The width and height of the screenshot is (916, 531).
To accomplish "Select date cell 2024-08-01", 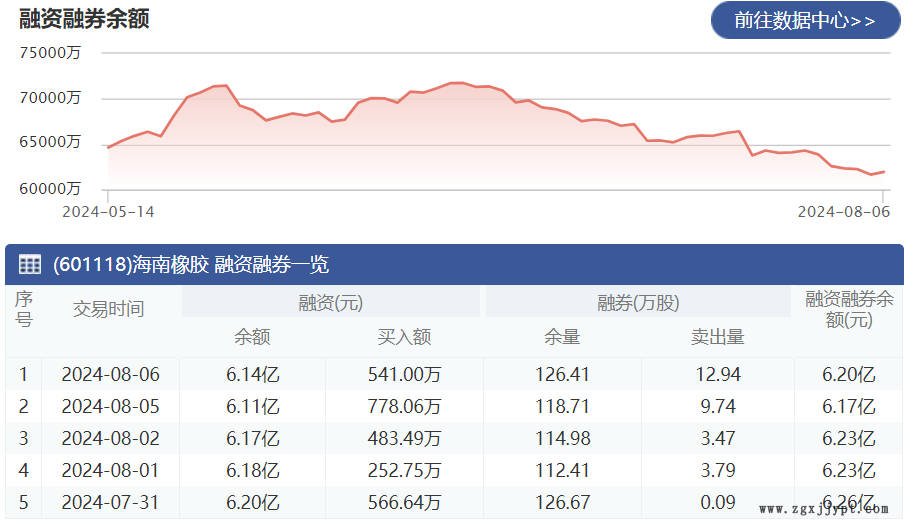I will click(110, 471).
